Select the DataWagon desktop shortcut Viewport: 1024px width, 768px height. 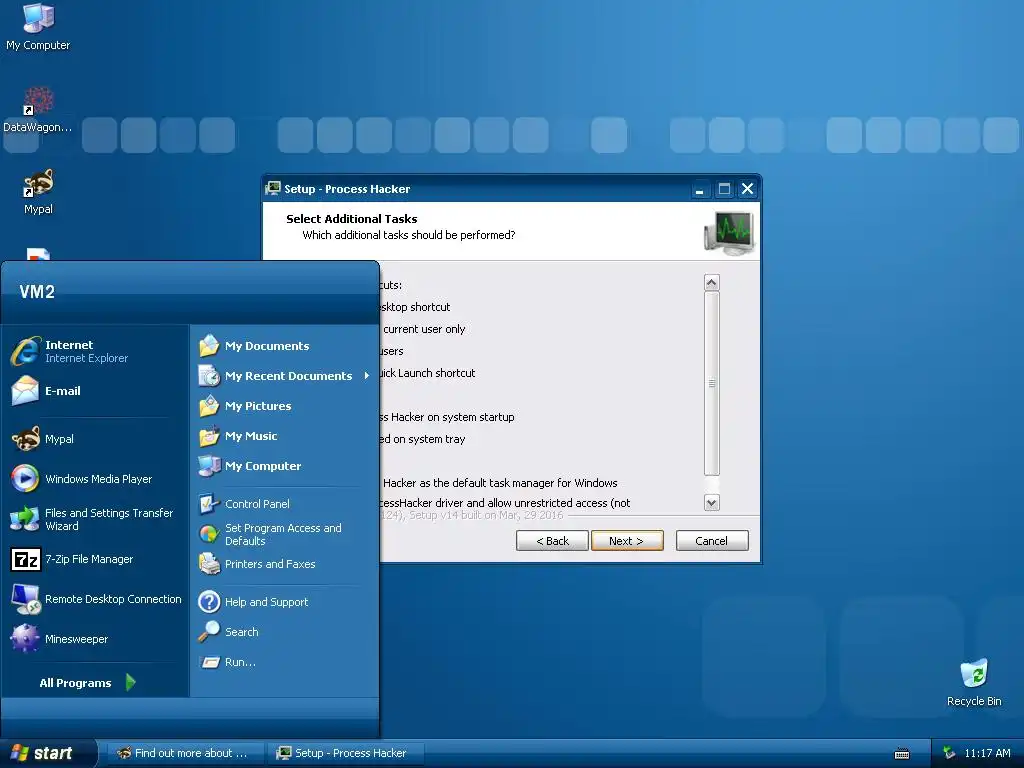[38, 110]
